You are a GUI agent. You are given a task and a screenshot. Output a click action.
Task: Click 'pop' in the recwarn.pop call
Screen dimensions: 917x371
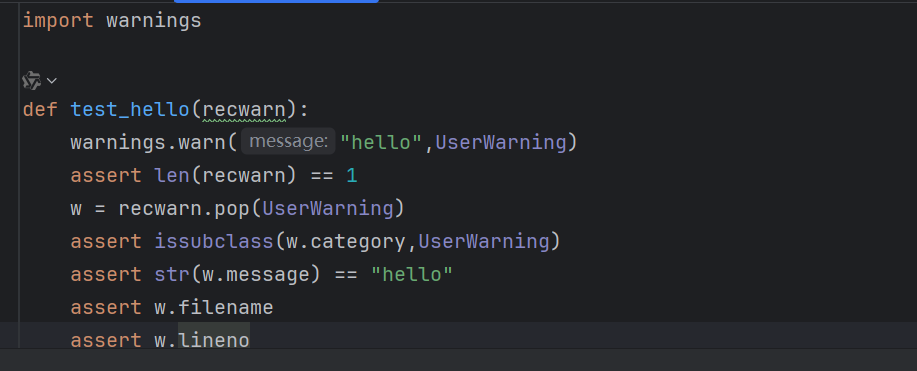point(232,208)
